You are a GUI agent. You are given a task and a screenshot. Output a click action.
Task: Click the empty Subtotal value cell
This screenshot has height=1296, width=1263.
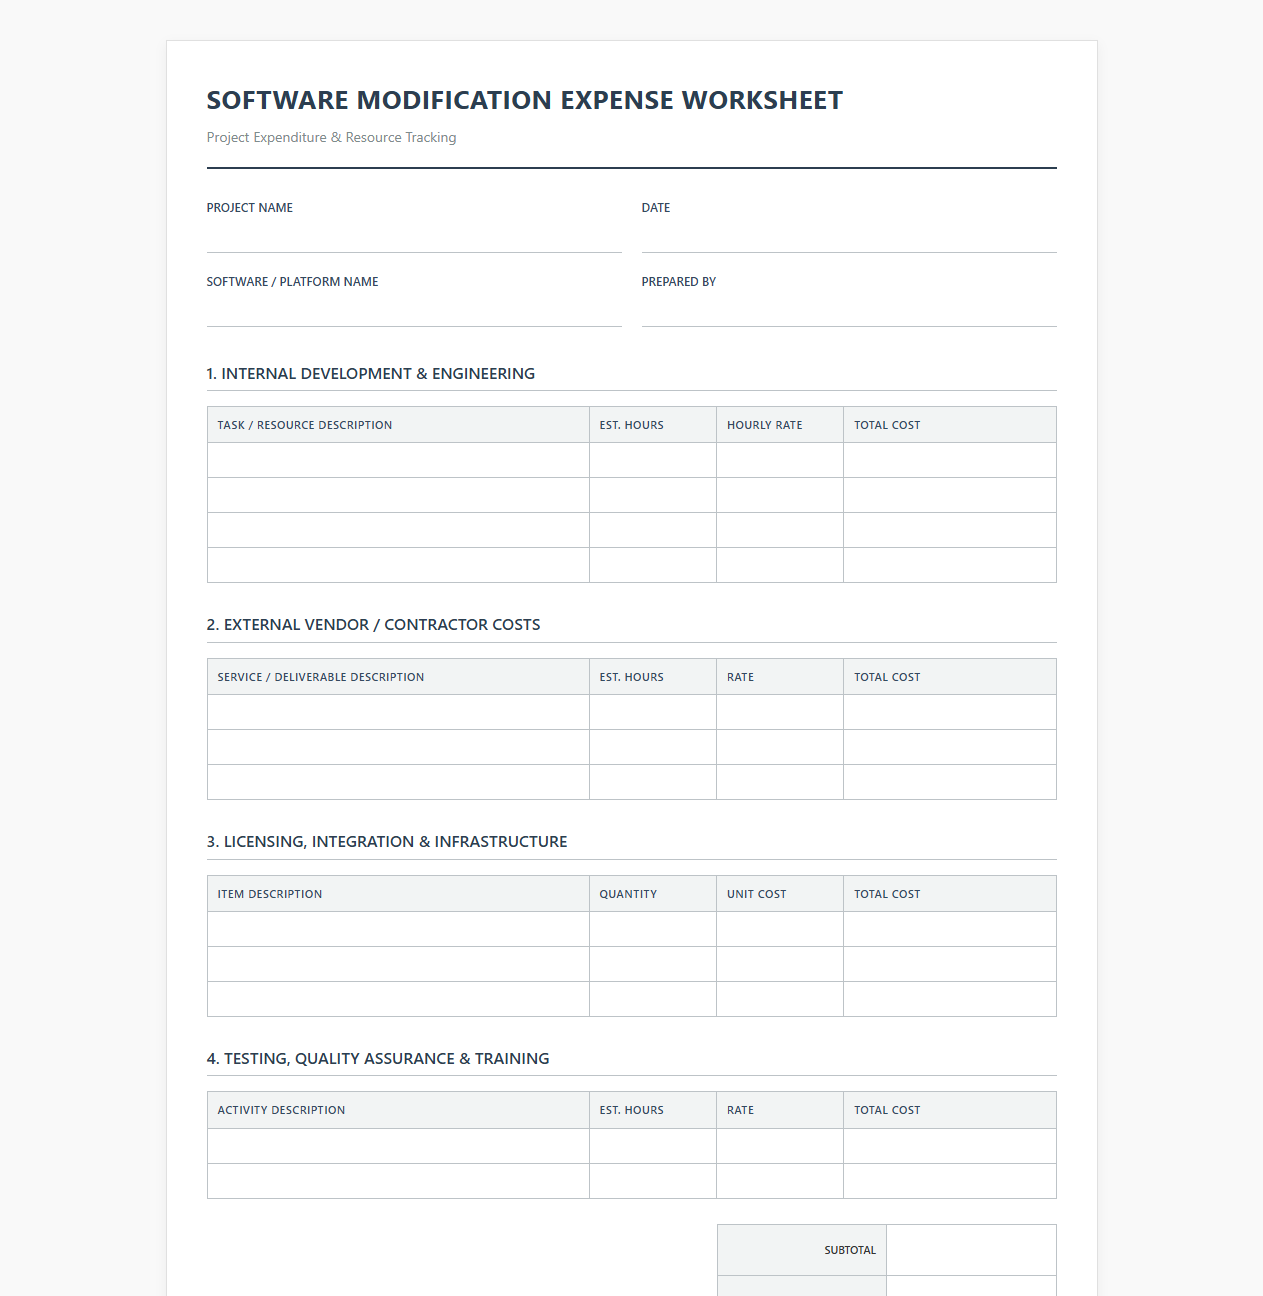[971, 1250]
